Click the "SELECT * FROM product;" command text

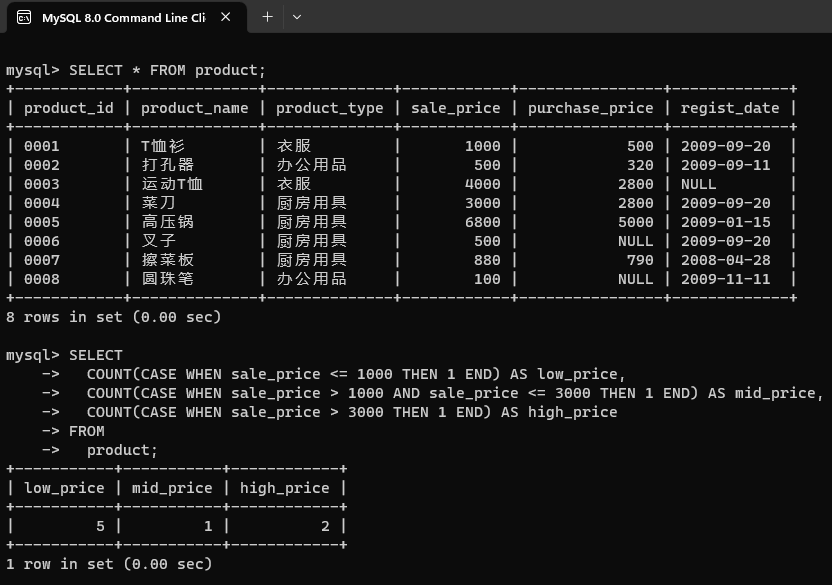167,70
